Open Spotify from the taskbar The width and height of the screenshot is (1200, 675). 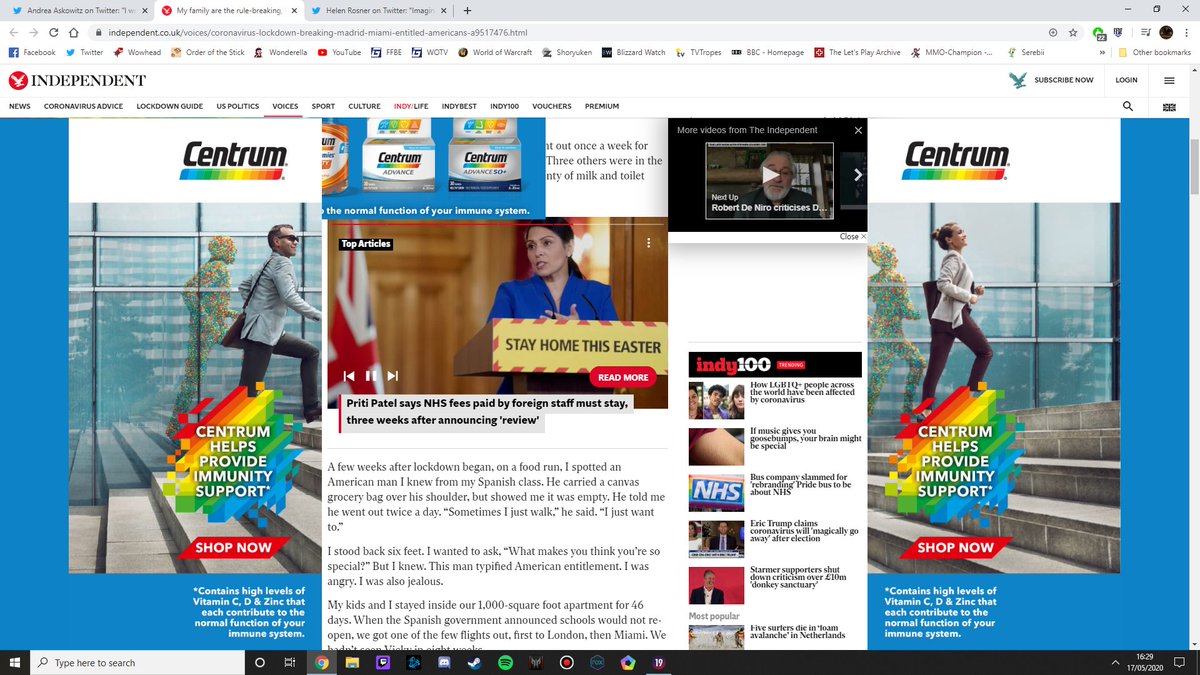(x=504, y=662)
